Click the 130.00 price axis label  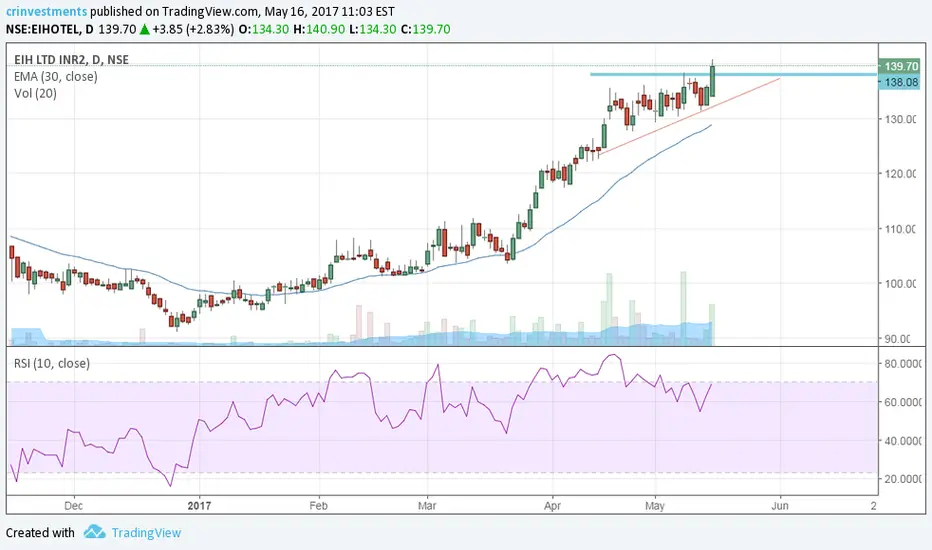[900, 120]
